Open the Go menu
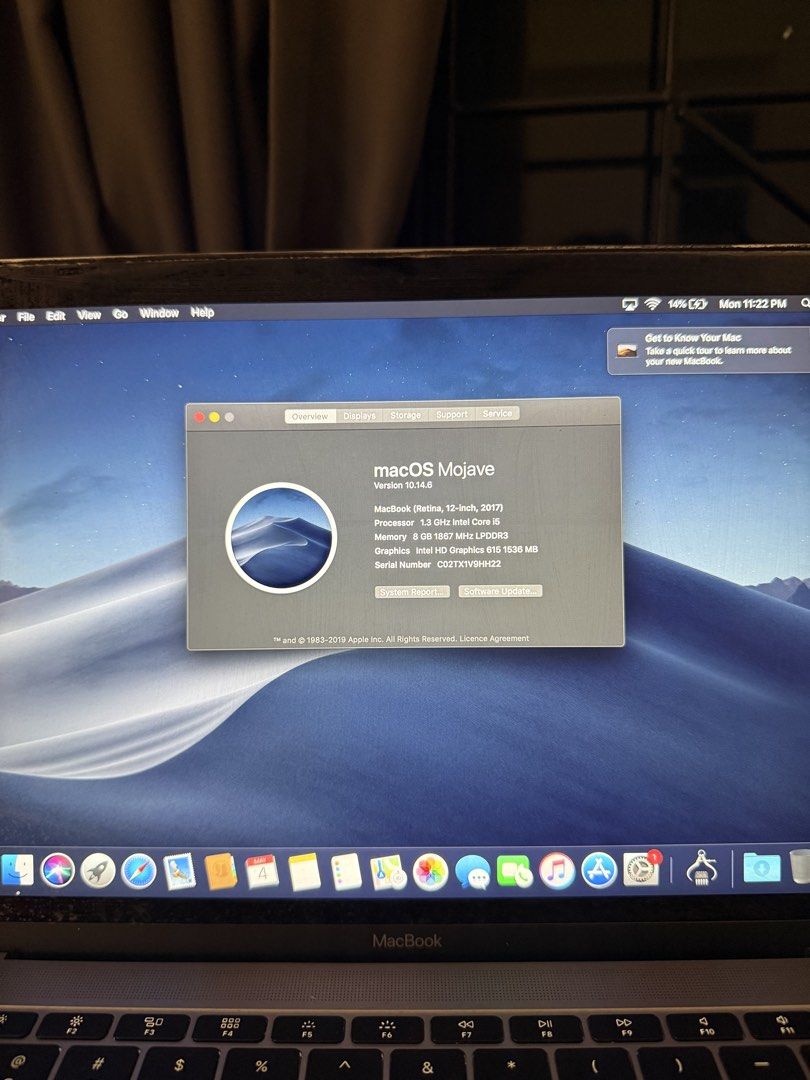This screenshot has height=1080, width=810. tap(121, 314)
